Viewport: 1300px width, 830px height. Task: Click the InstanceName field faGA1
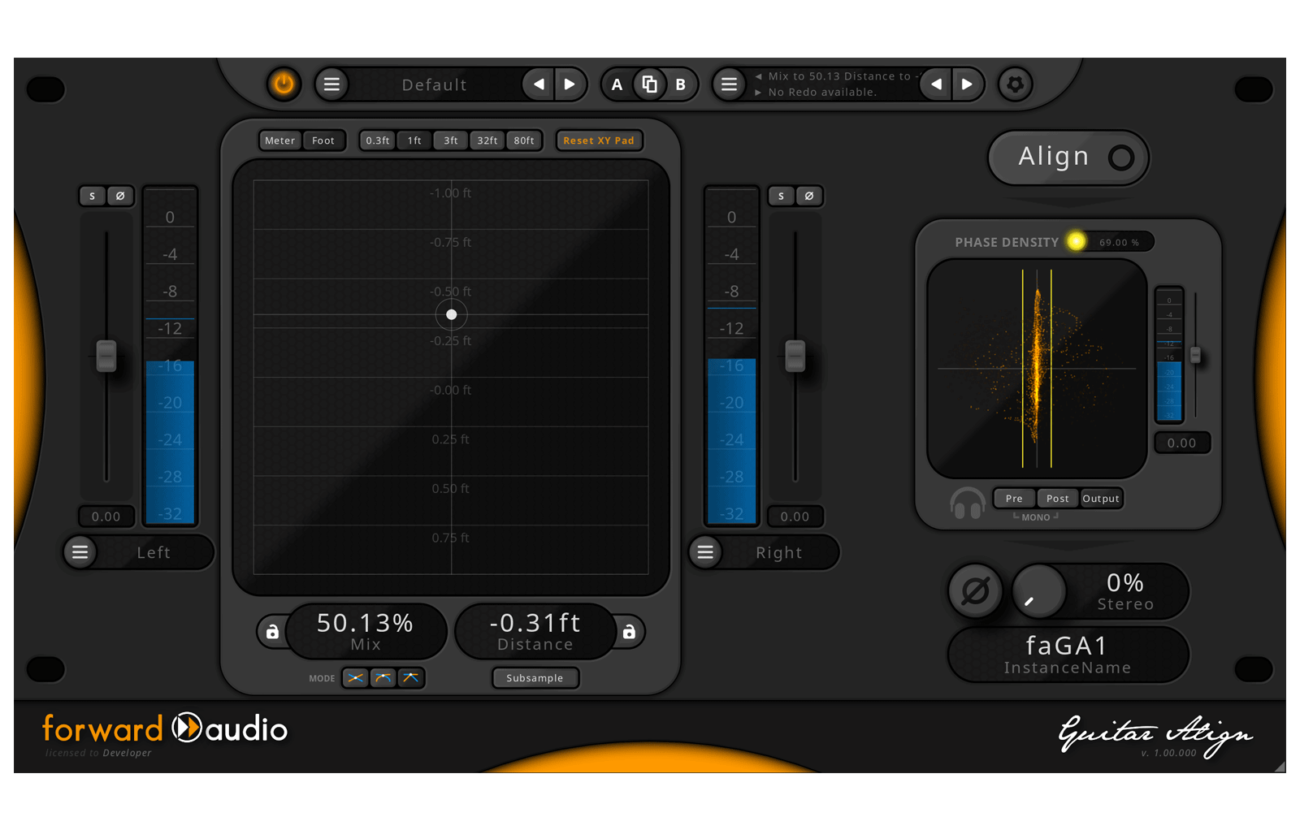[x=1067, y=654]
